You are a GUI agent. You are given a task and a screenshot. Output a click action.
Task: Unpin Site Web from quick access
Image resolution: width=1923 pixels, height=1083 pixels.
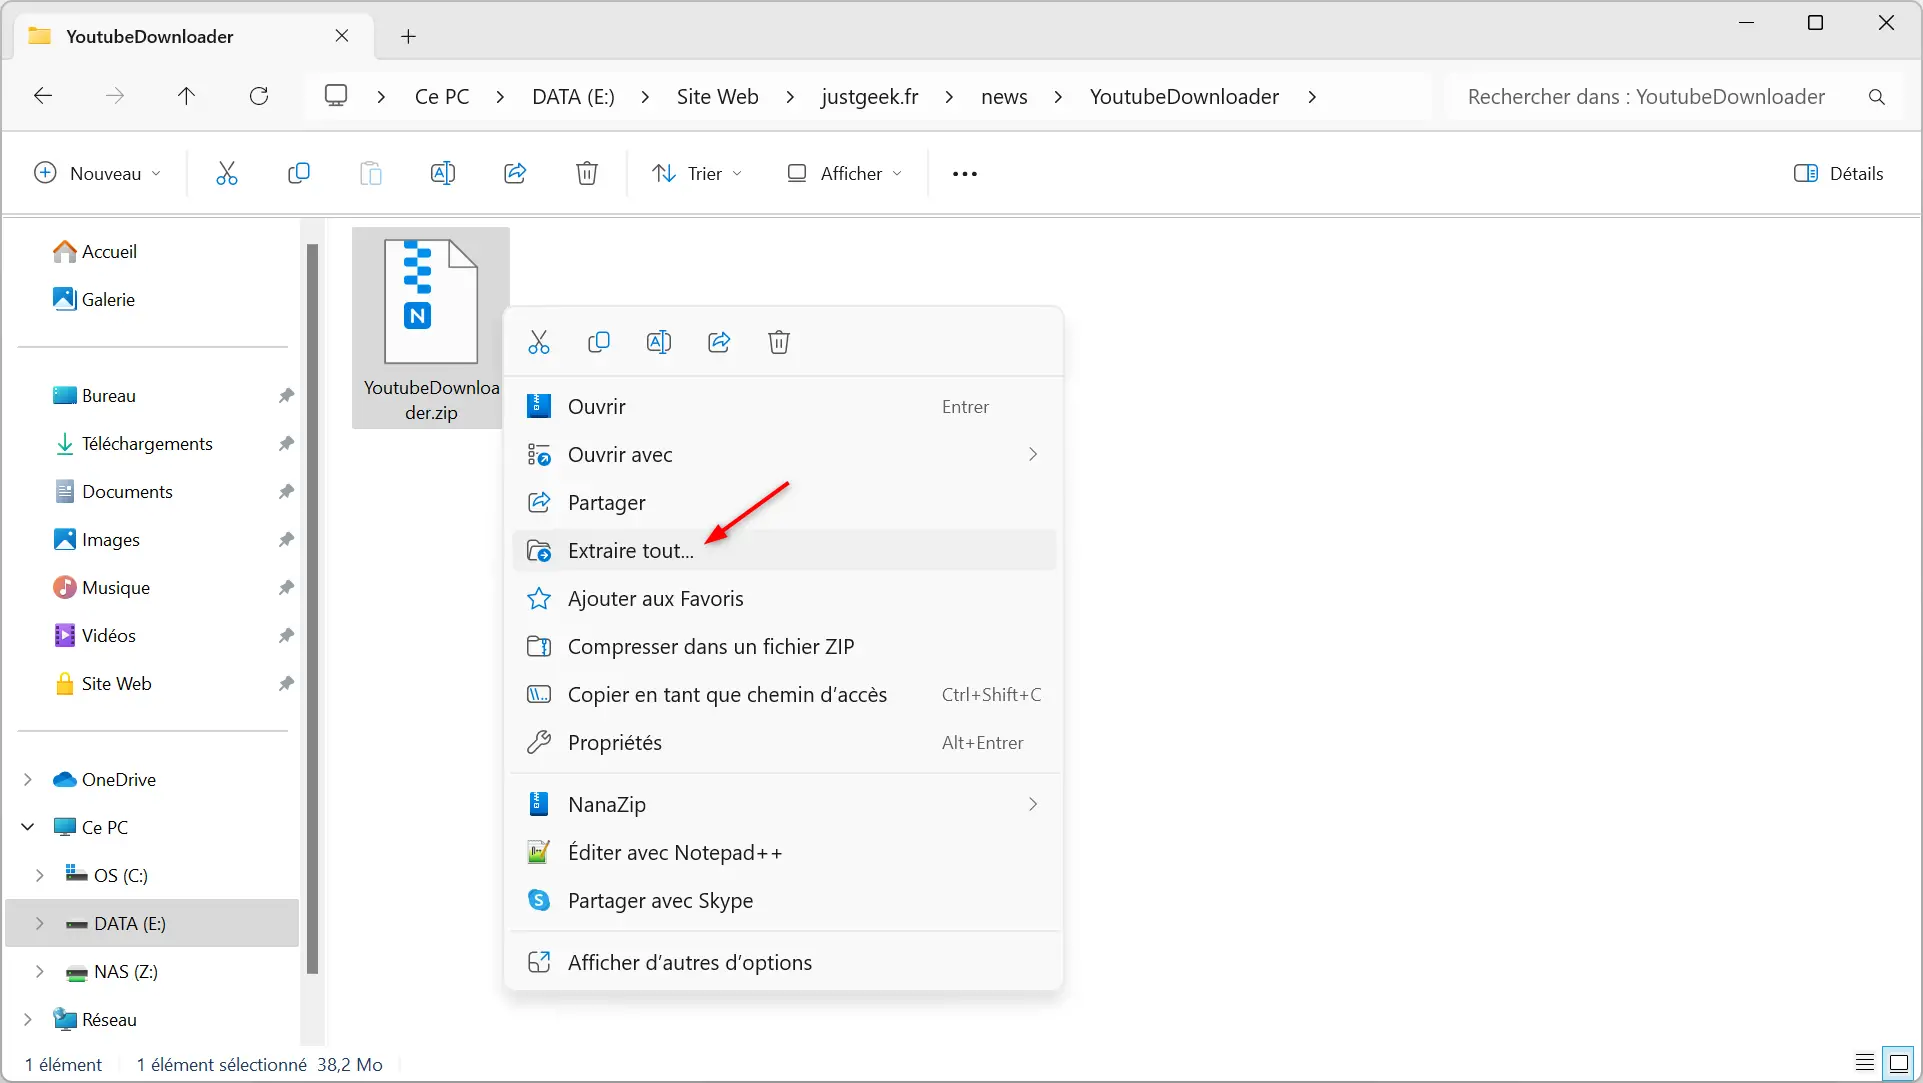pos(286,684)
